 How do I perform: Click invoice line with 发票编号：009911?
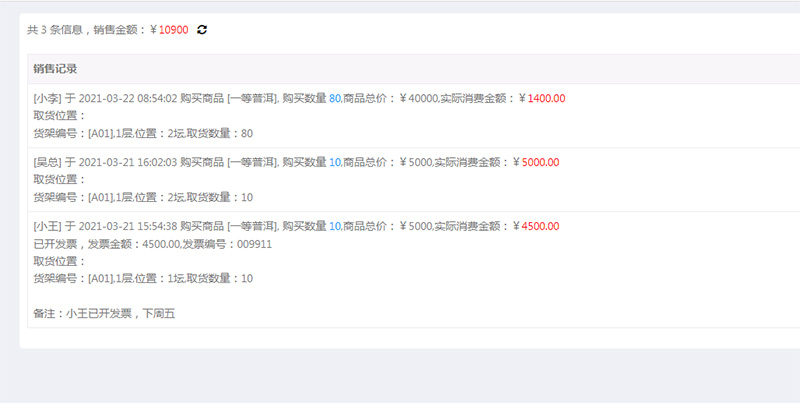[x=153, y=244]
